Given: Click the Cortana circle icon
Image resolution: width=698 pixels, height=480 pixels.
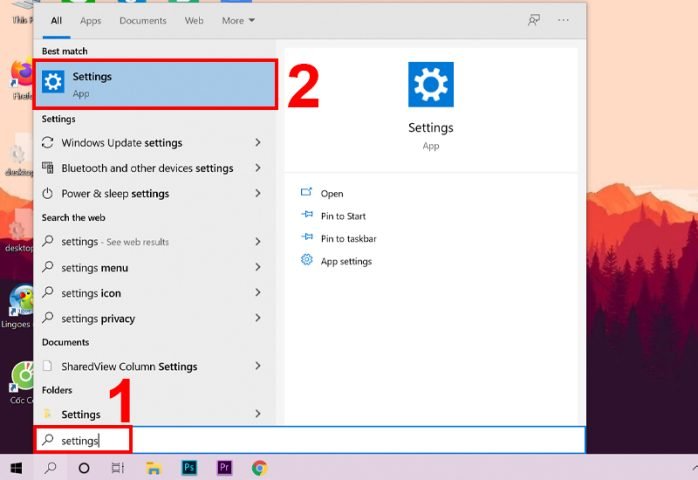Looking at the screenshot, I should pos(84,467).
